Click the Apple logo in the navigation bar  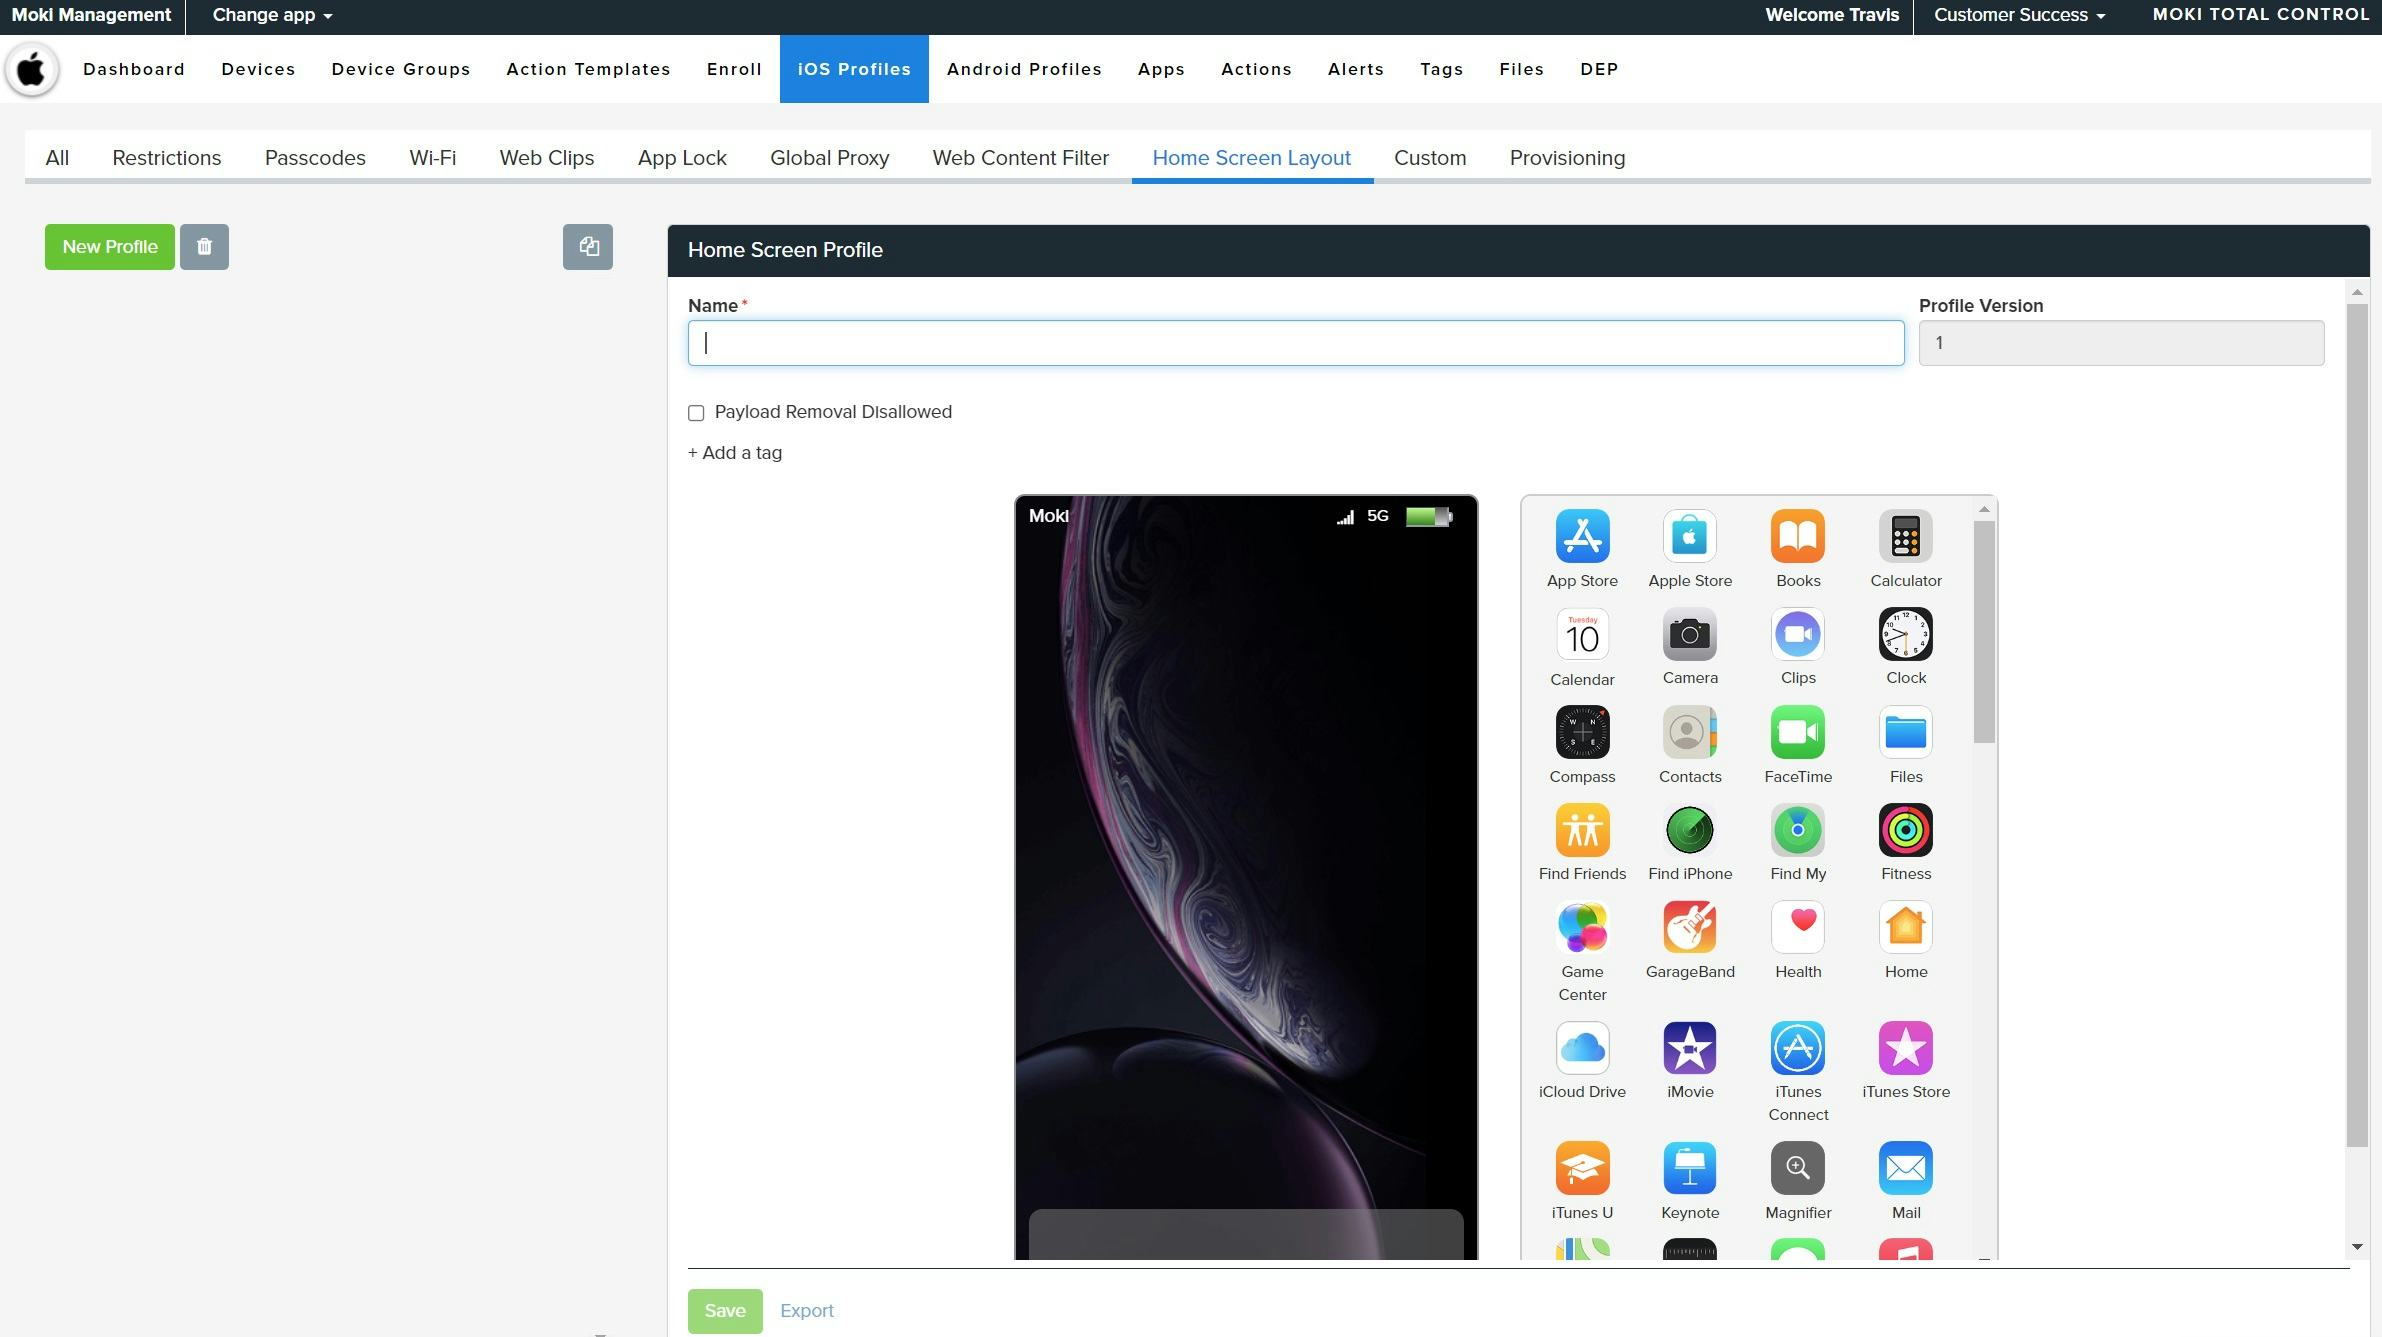click(x=31, y=68)
